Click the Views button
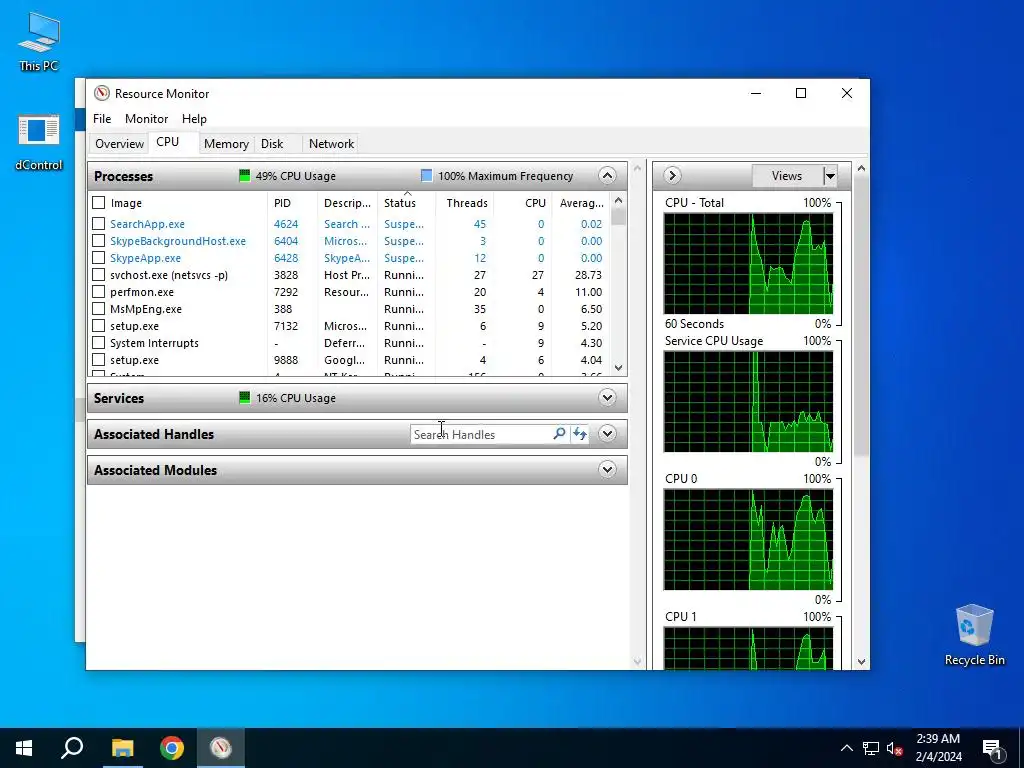This screenshot has height=768, width=1024. pyautogui.click(x=786, y=176)
